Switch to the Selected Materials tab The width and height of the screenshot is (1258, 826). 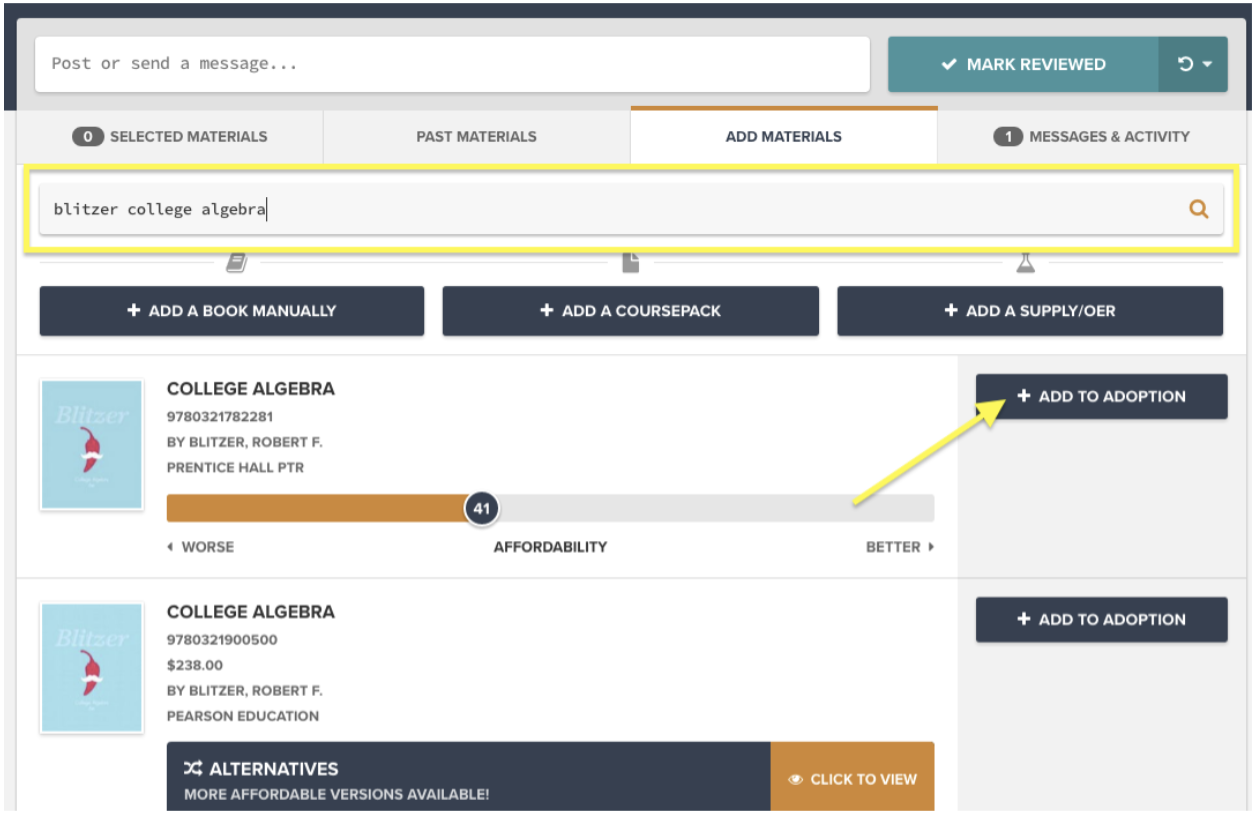tap(170, 136)
